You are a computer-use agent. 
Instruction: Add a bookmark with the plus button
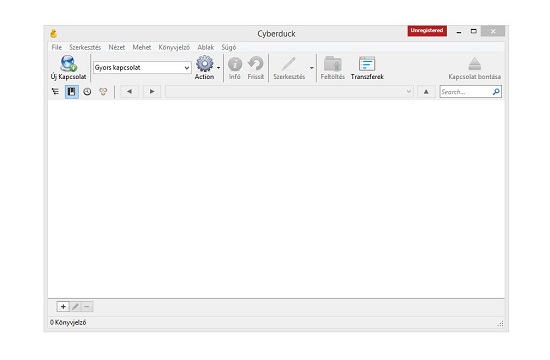[63, 307]
